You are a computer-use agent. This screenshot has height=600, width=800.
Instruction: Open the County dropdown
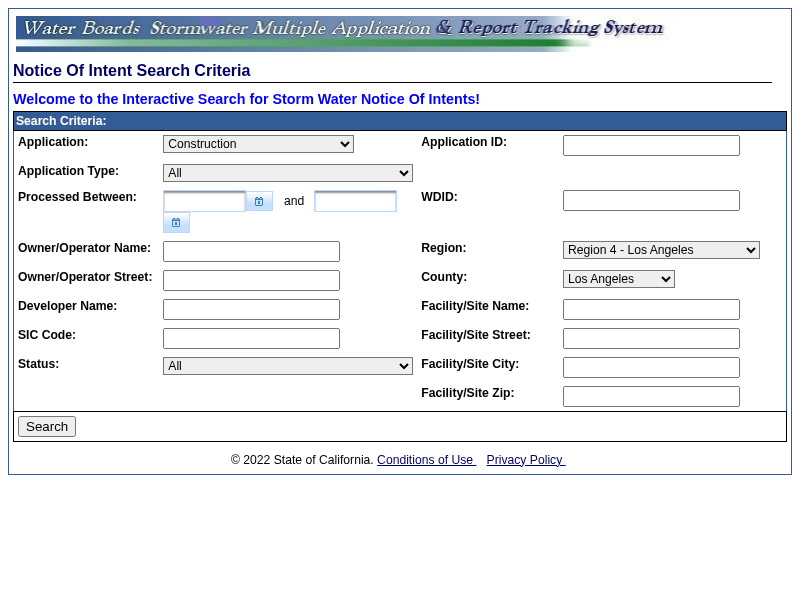pyautogui.click(x=618, y=279)
